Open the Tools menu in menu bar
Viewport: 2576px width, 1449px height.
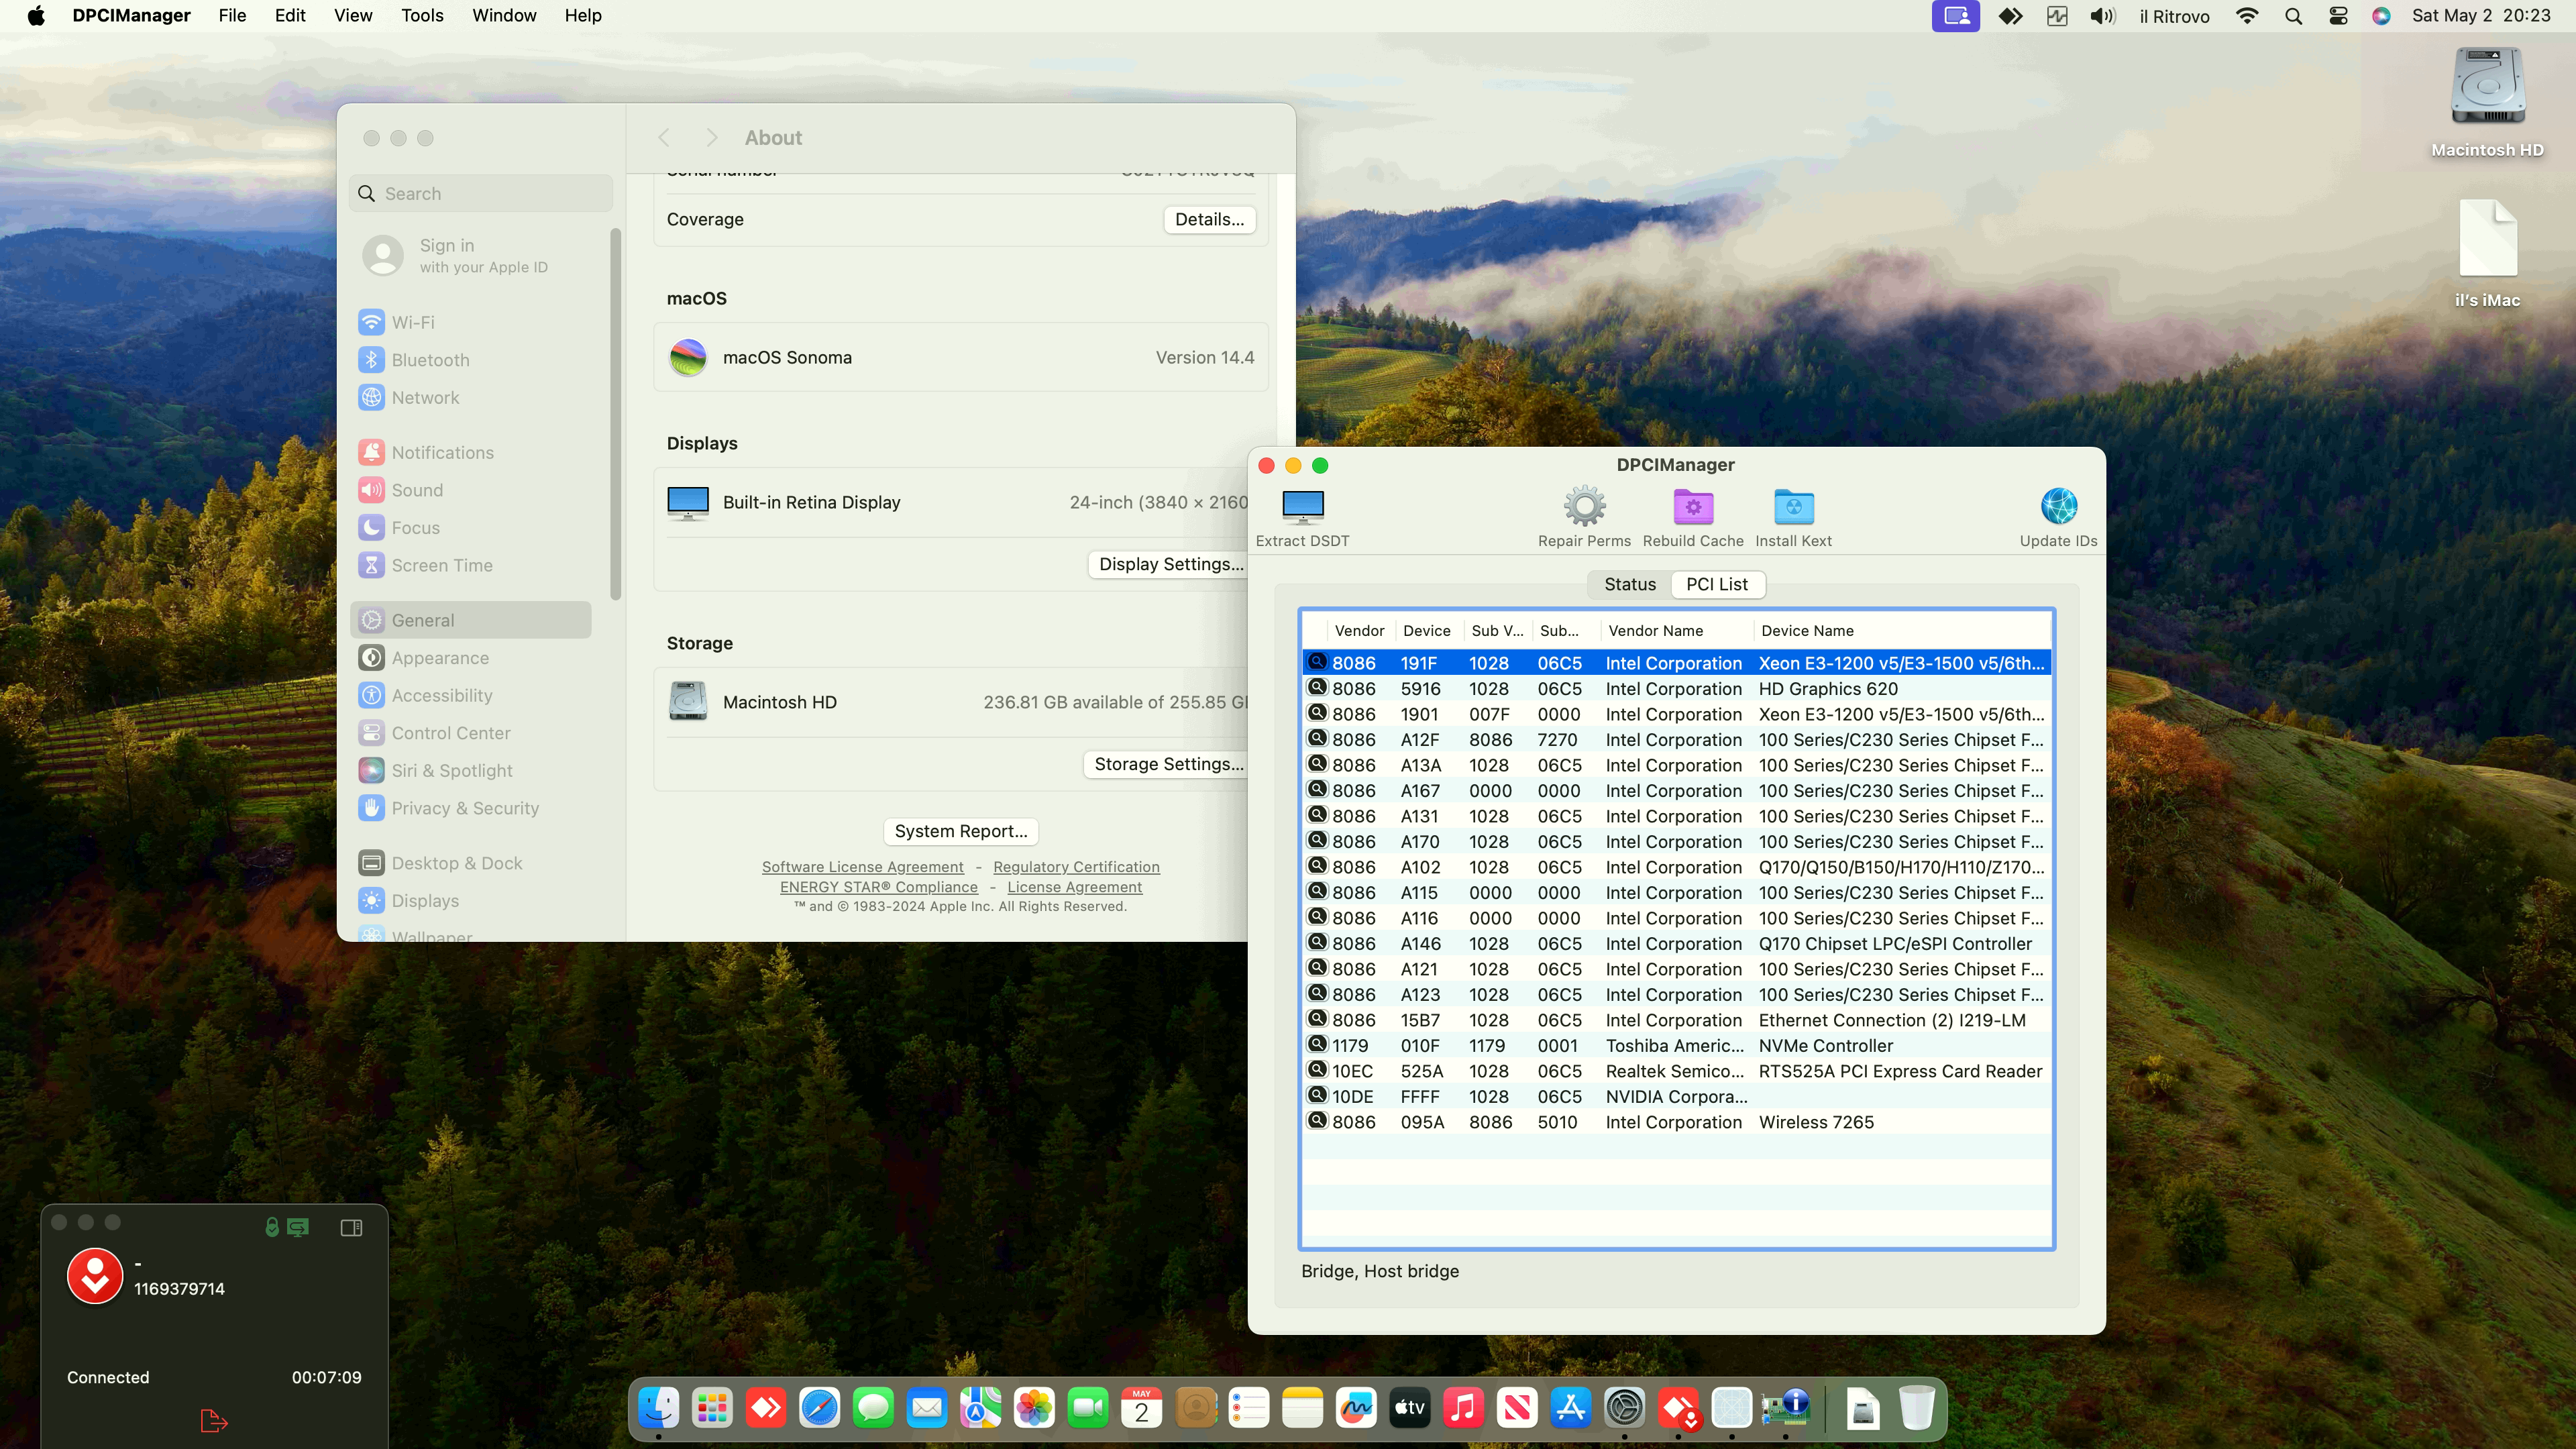tap(422, 15)
